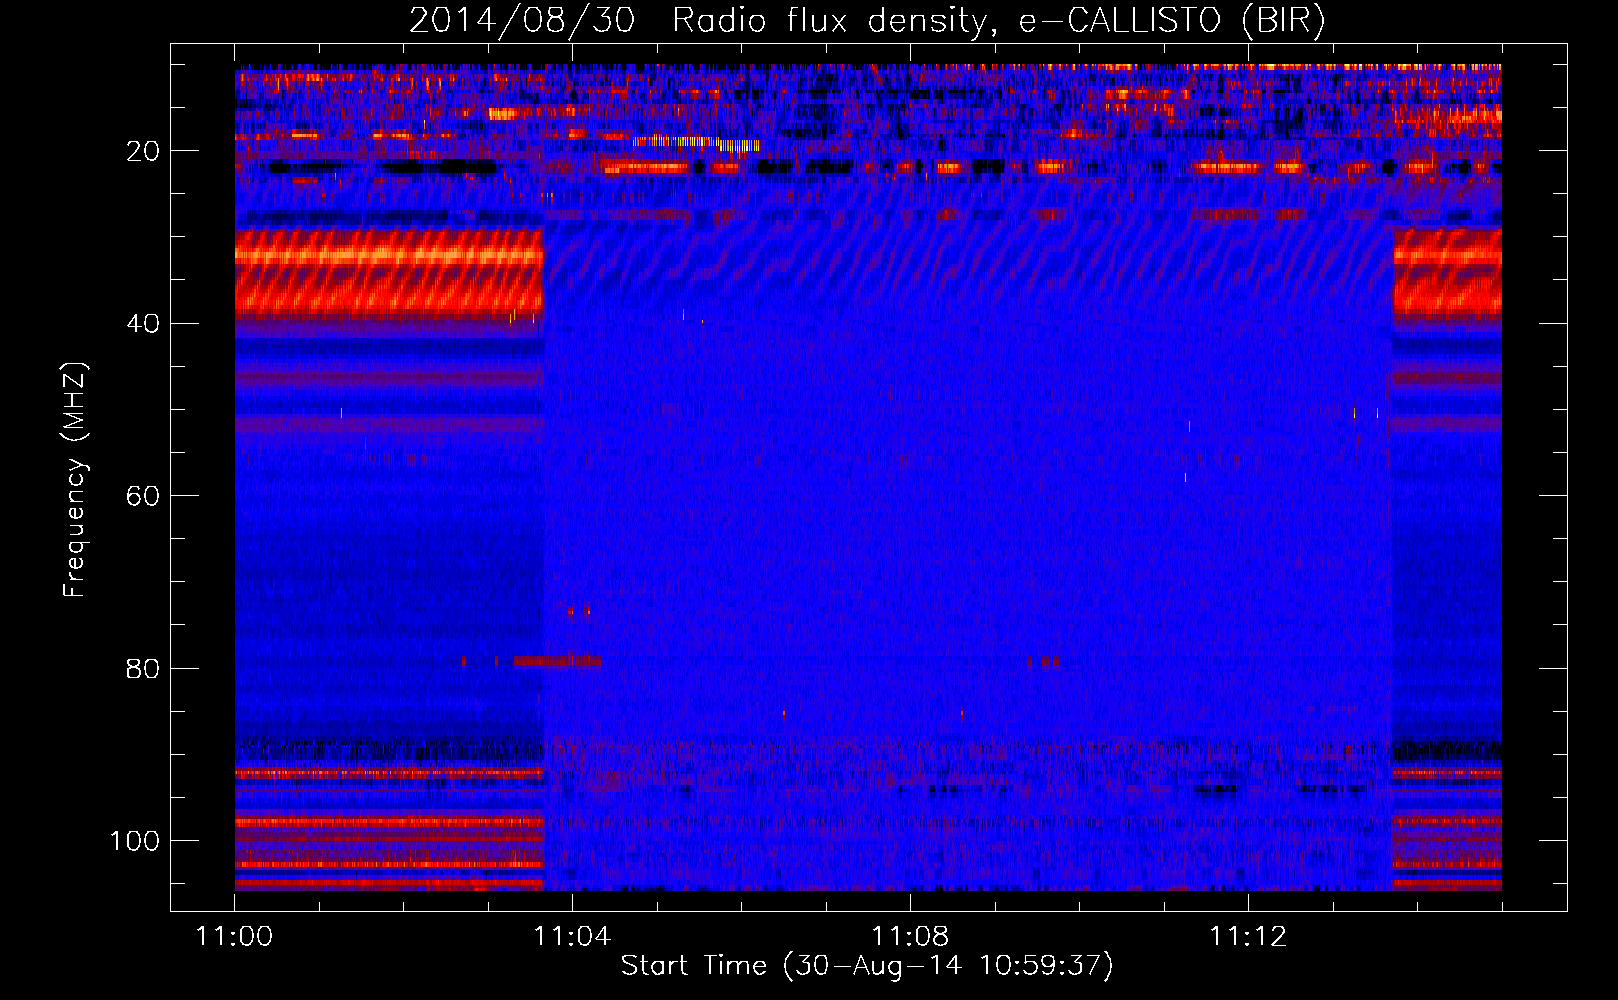Click the 20 frequency axis label
This screenshot has width=1618, height=1000.
point(143,151)
